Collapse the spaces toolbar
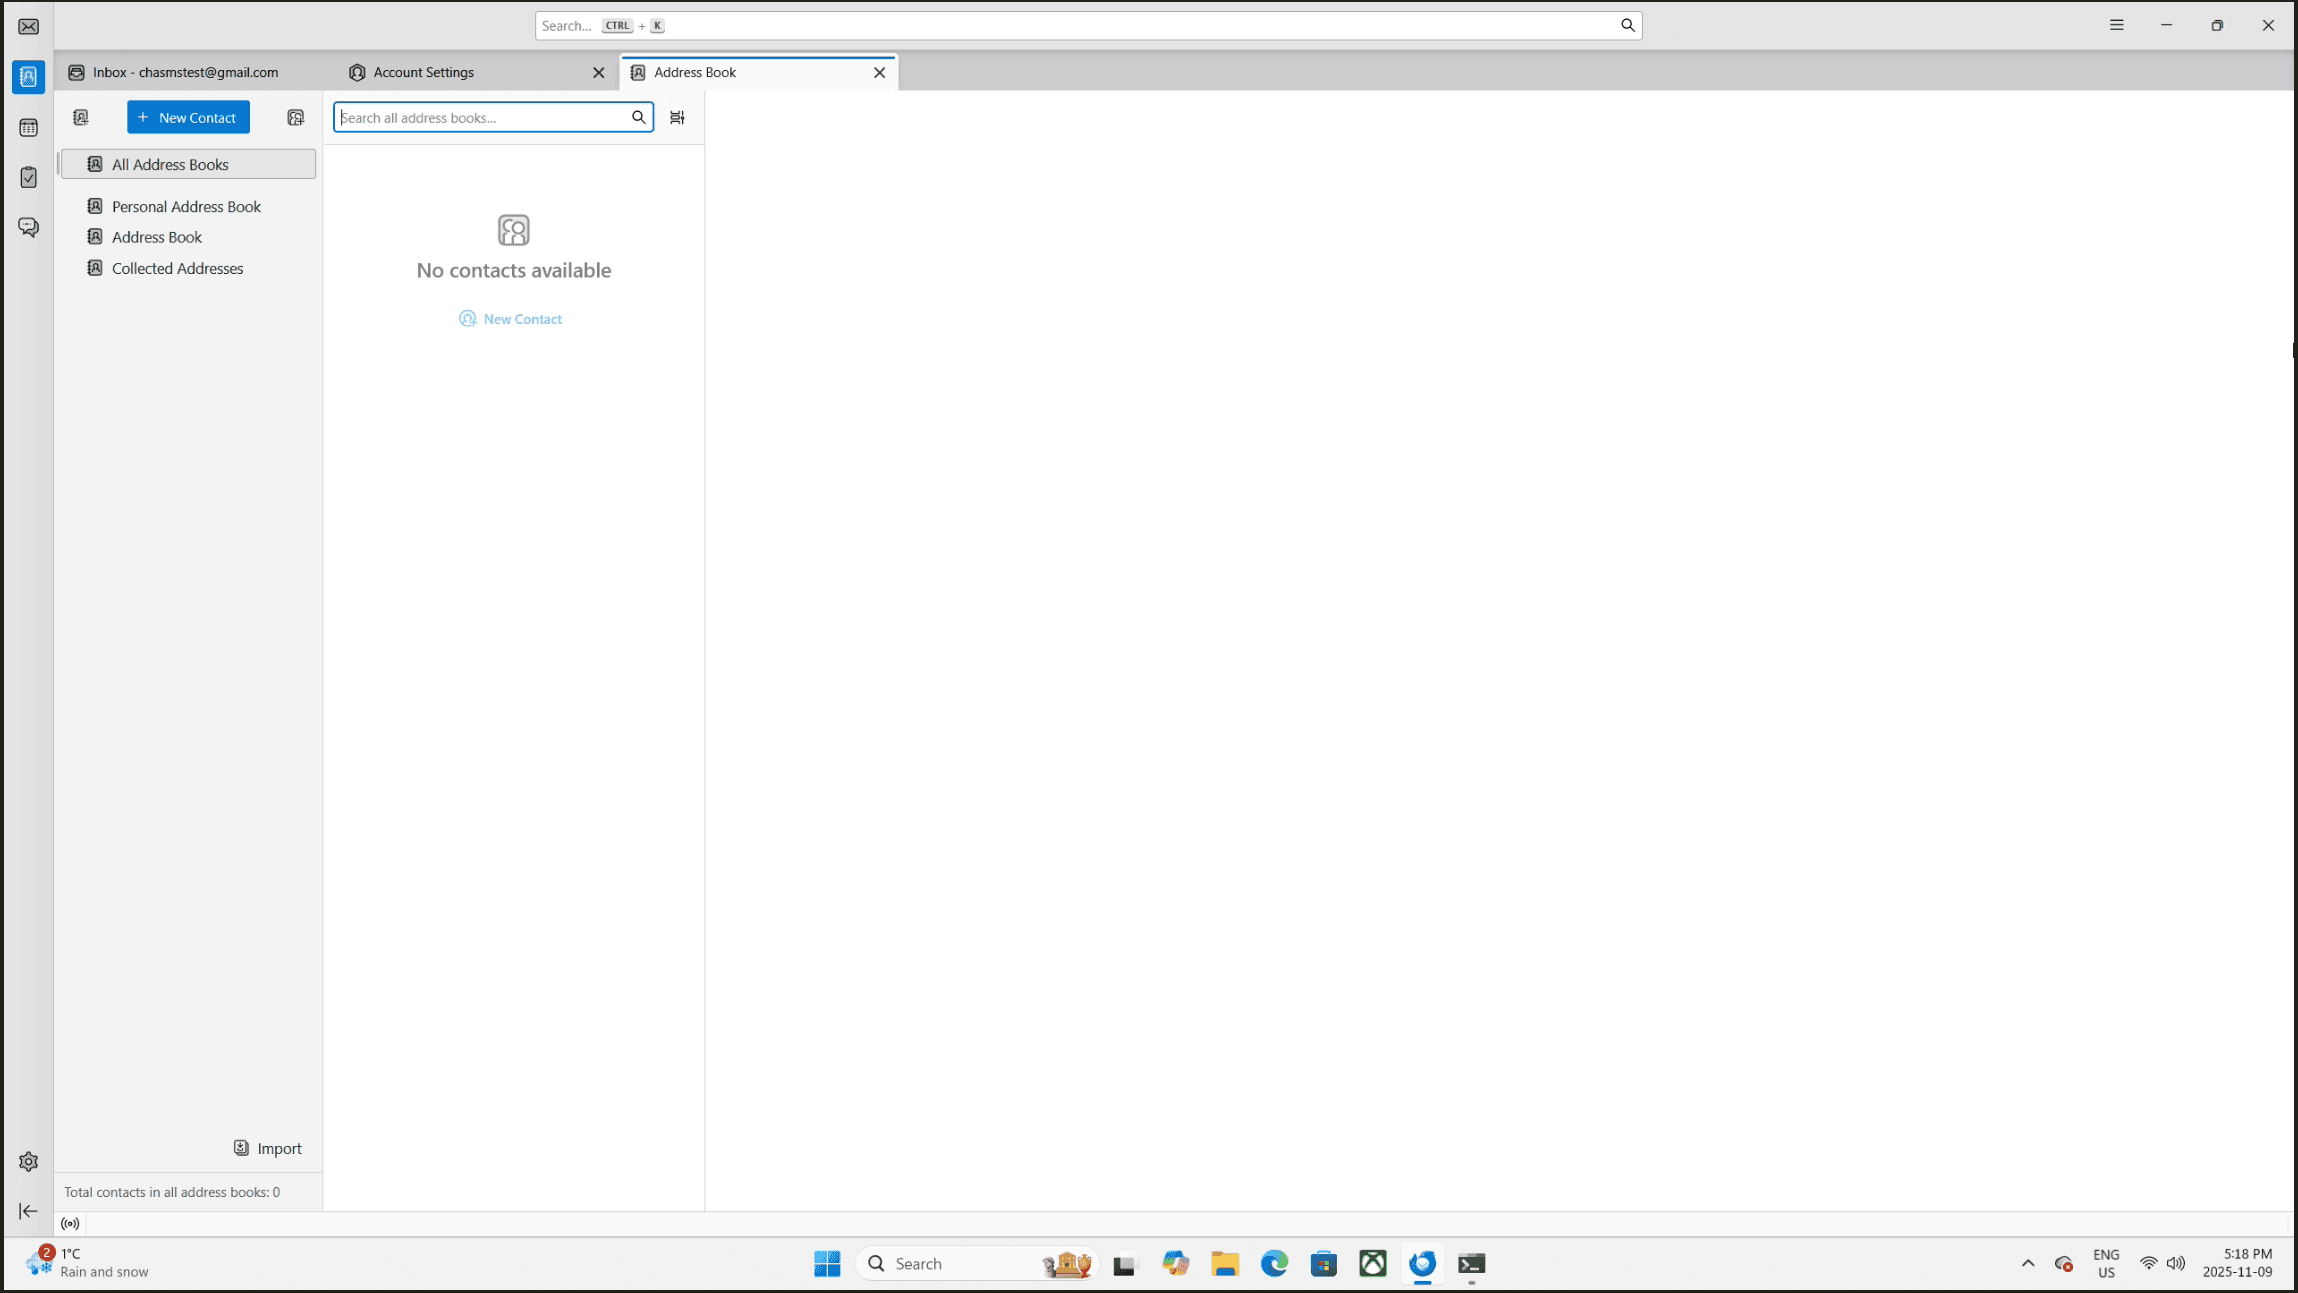Viewport: 2298px width, 1293px height. pos(28,1211)
